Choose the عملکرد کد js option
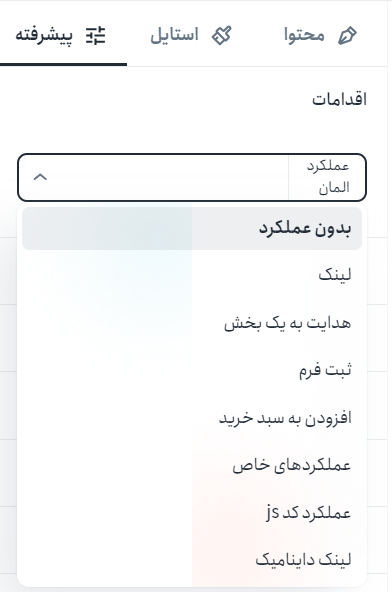 point(192,513)
